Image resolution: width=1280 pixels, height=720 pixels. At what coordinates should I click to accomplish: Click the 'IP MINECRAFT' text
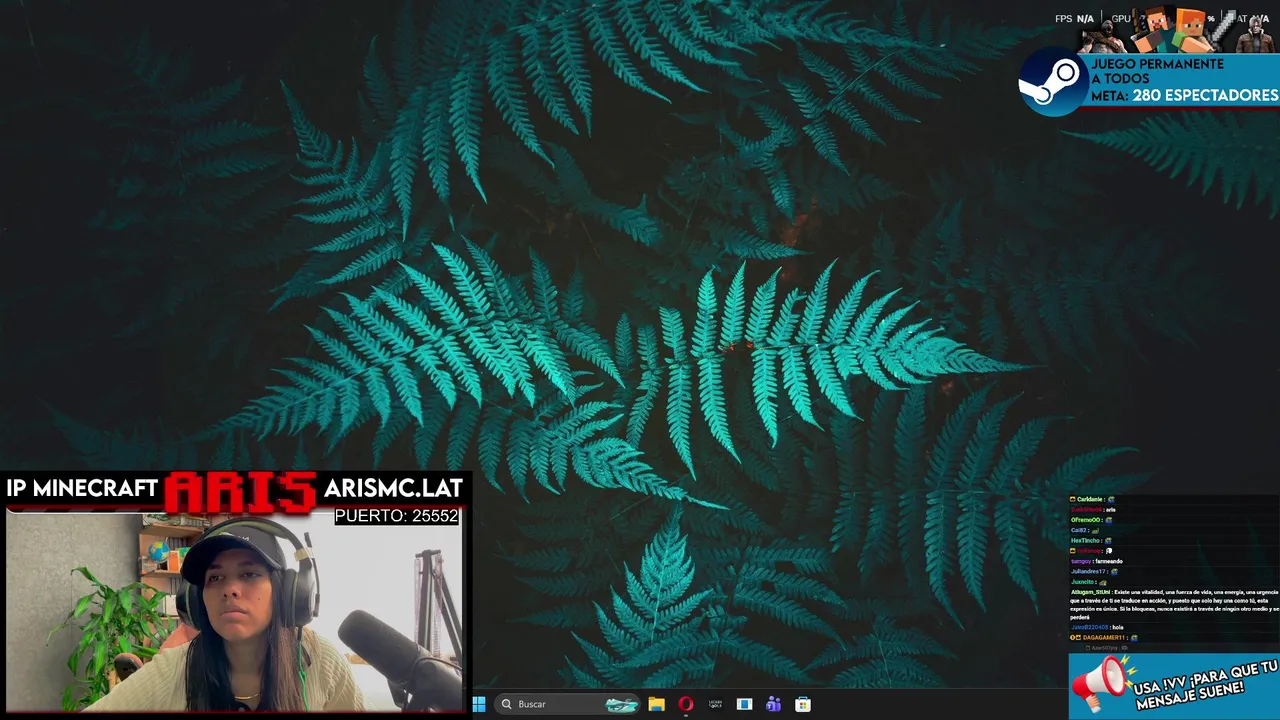coord(82,489)
